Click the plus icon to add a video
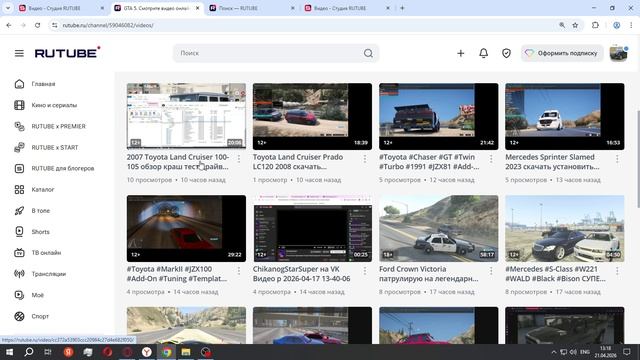Screen dimensions: 640x360 coord(460,53)
